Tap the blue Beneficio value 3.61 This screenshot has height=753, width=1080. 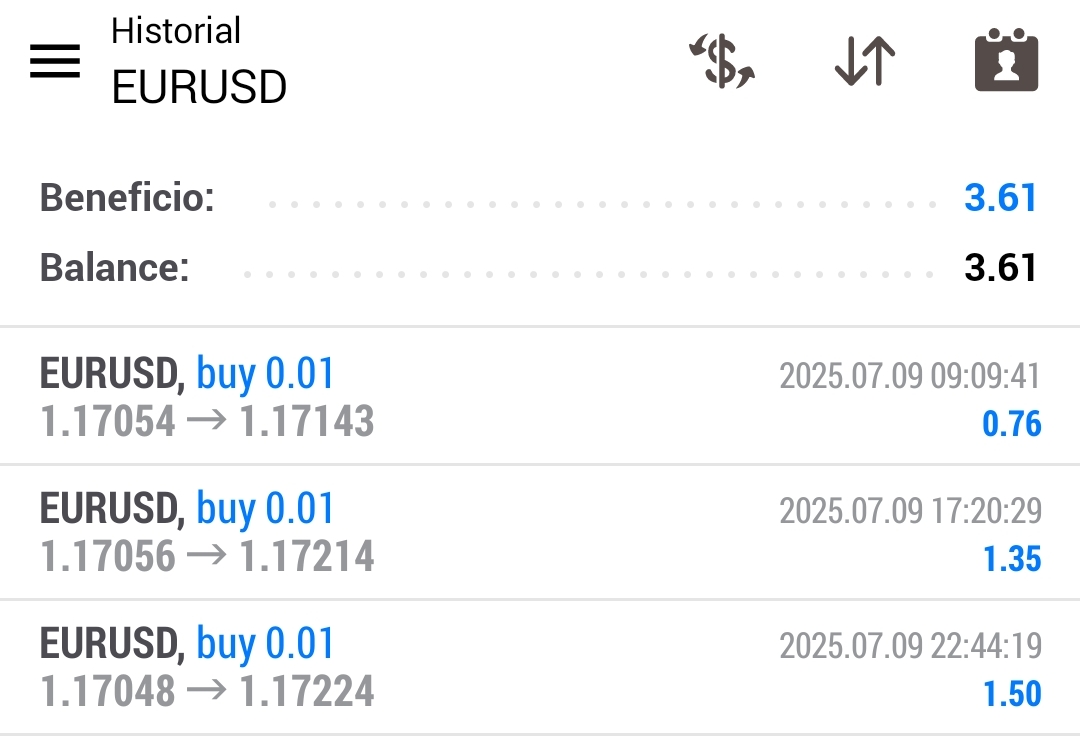click(1000, 198)
